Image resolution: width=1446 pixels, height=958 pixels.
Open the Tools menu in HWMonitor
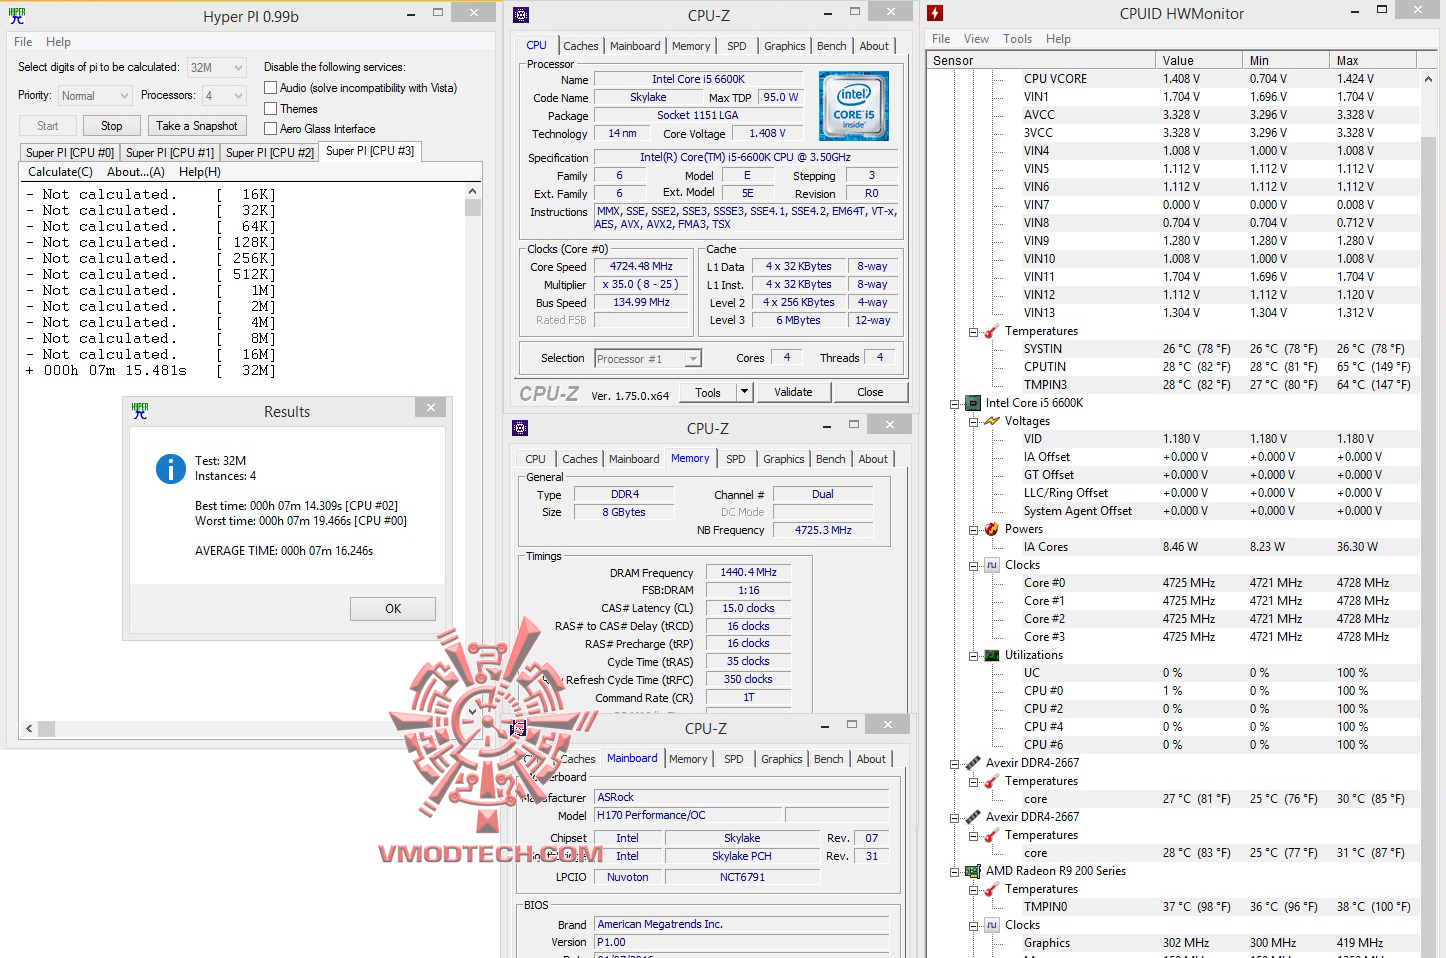1017,39
